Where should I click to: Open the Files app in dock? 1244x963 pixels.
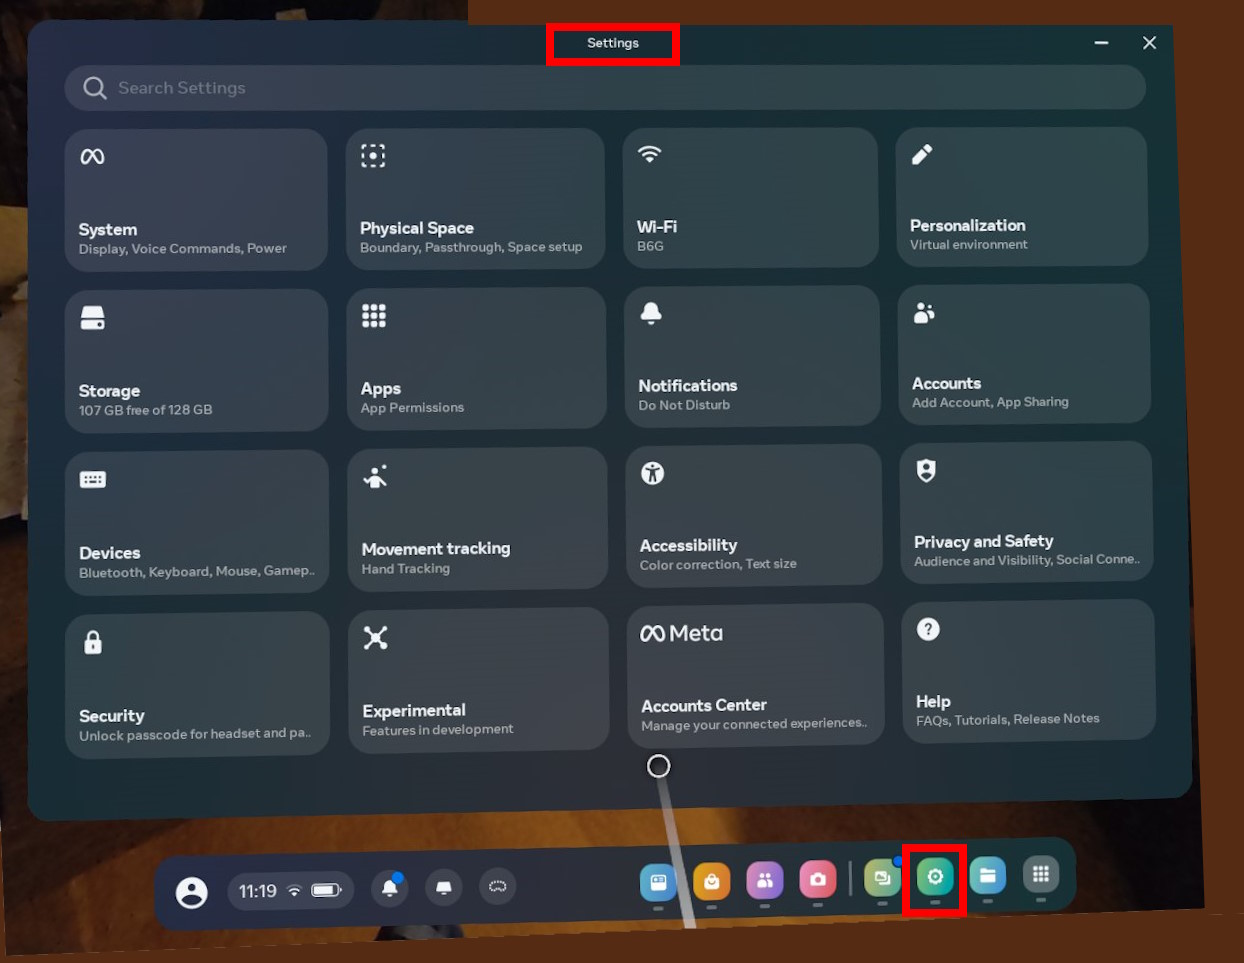pos(987,876)
